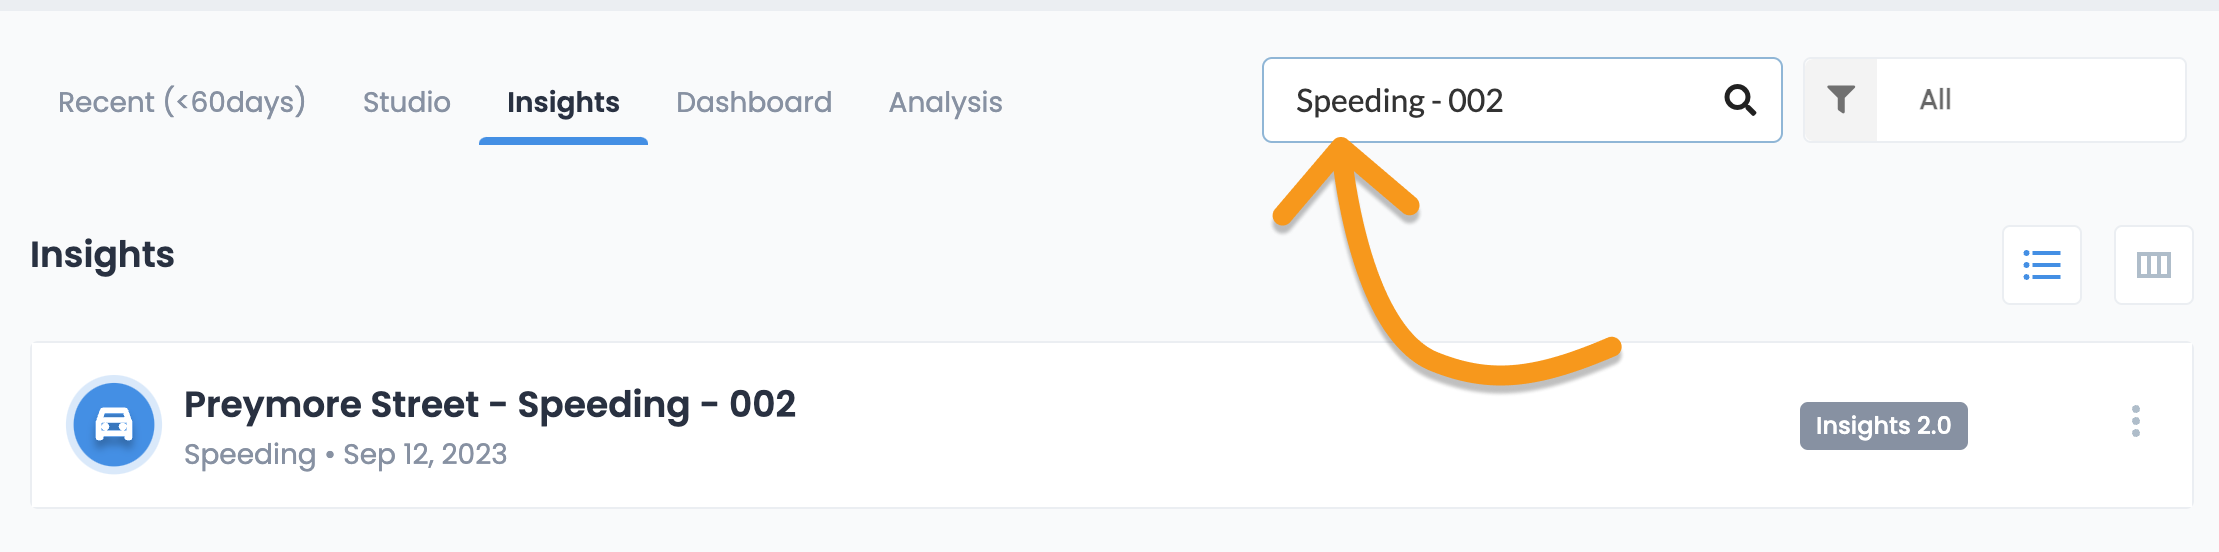Click the Insights 2.0 badge
This screenshot has width=2219, height=552.
click(1884, 426)
